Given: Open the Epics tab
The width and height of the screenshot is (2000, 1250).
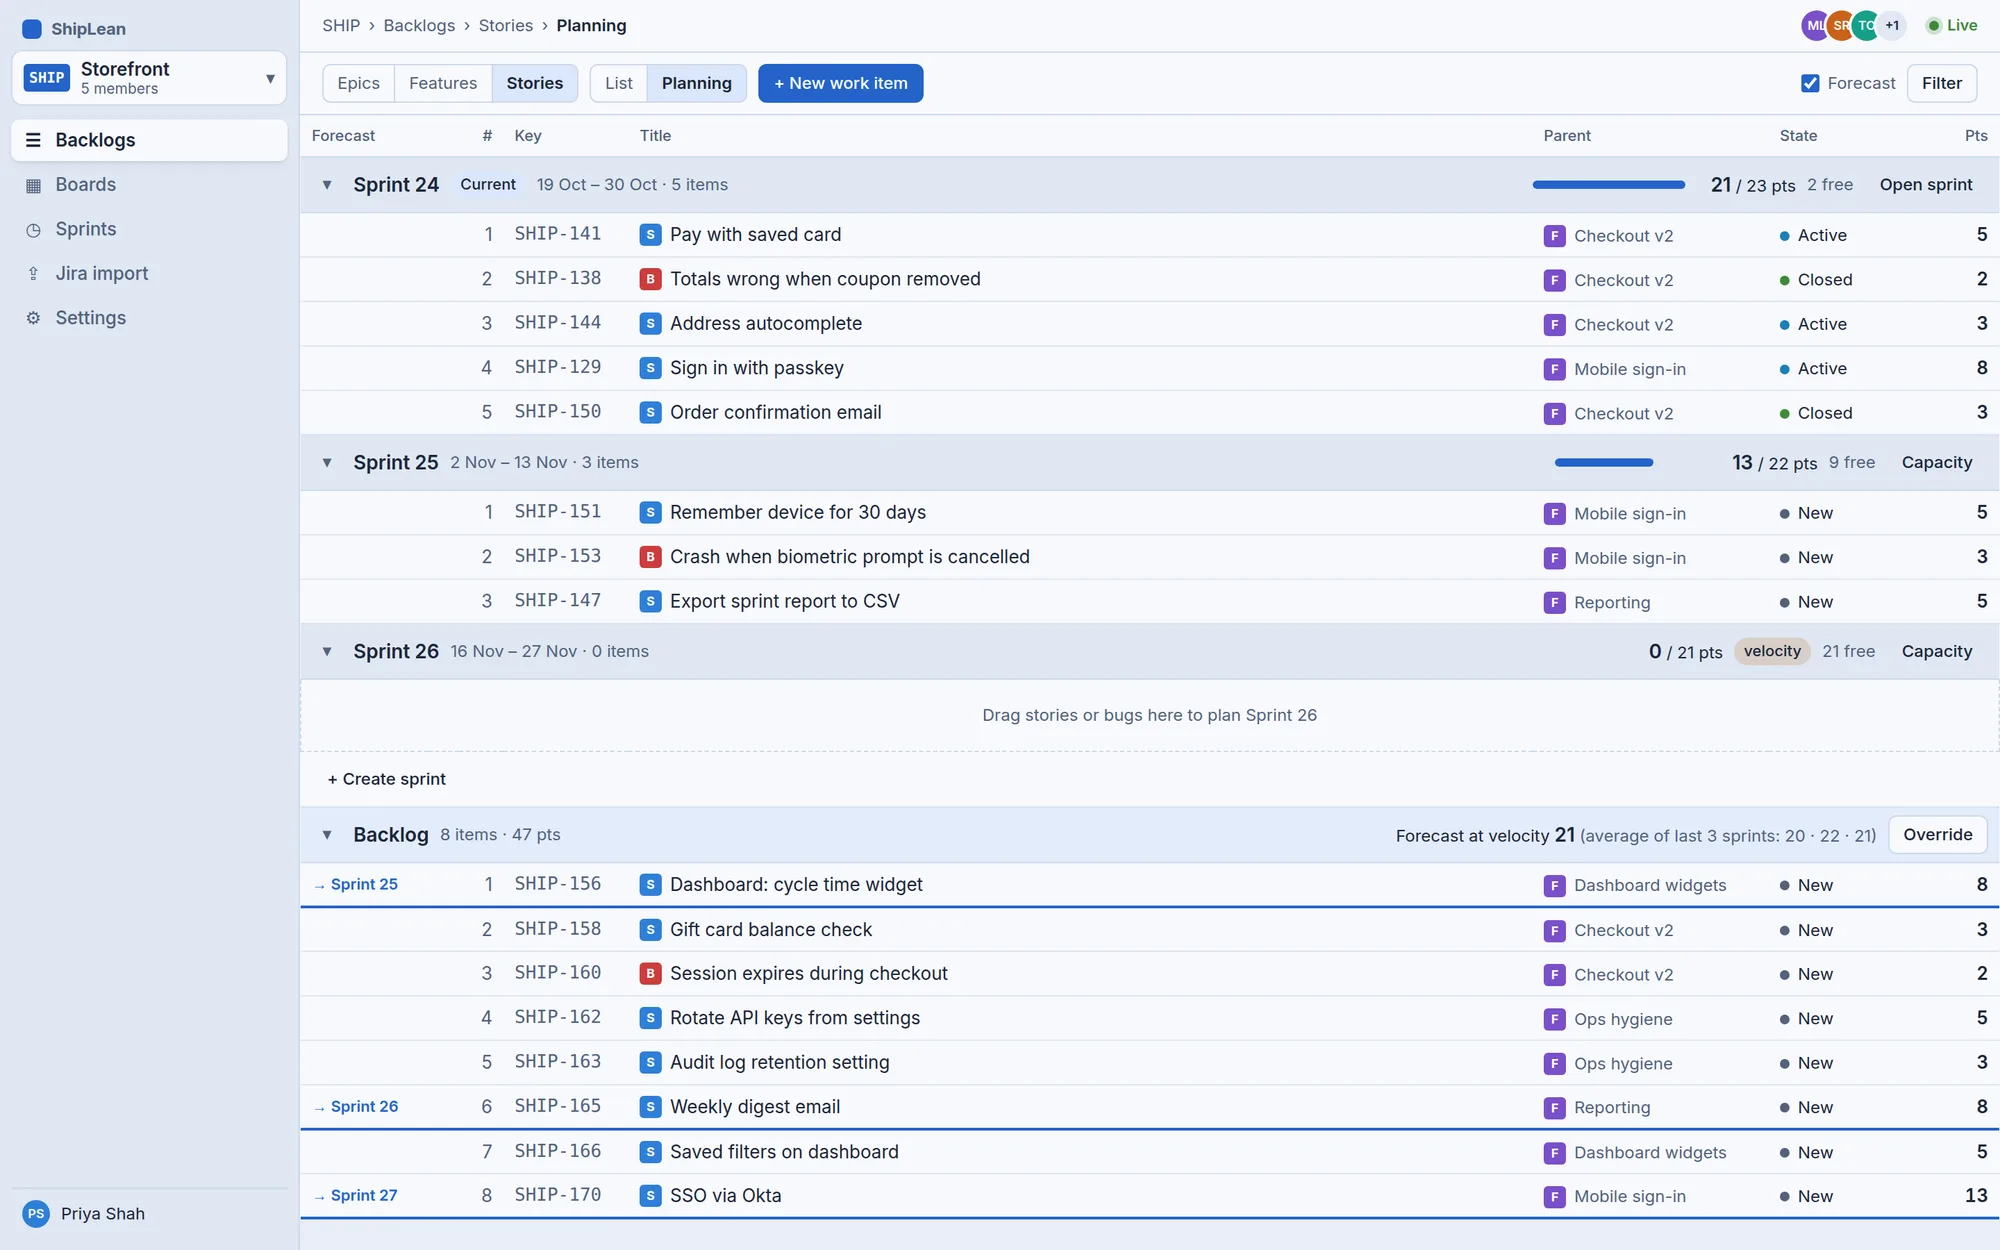Looking at the screenshot, I should (358, 83).
